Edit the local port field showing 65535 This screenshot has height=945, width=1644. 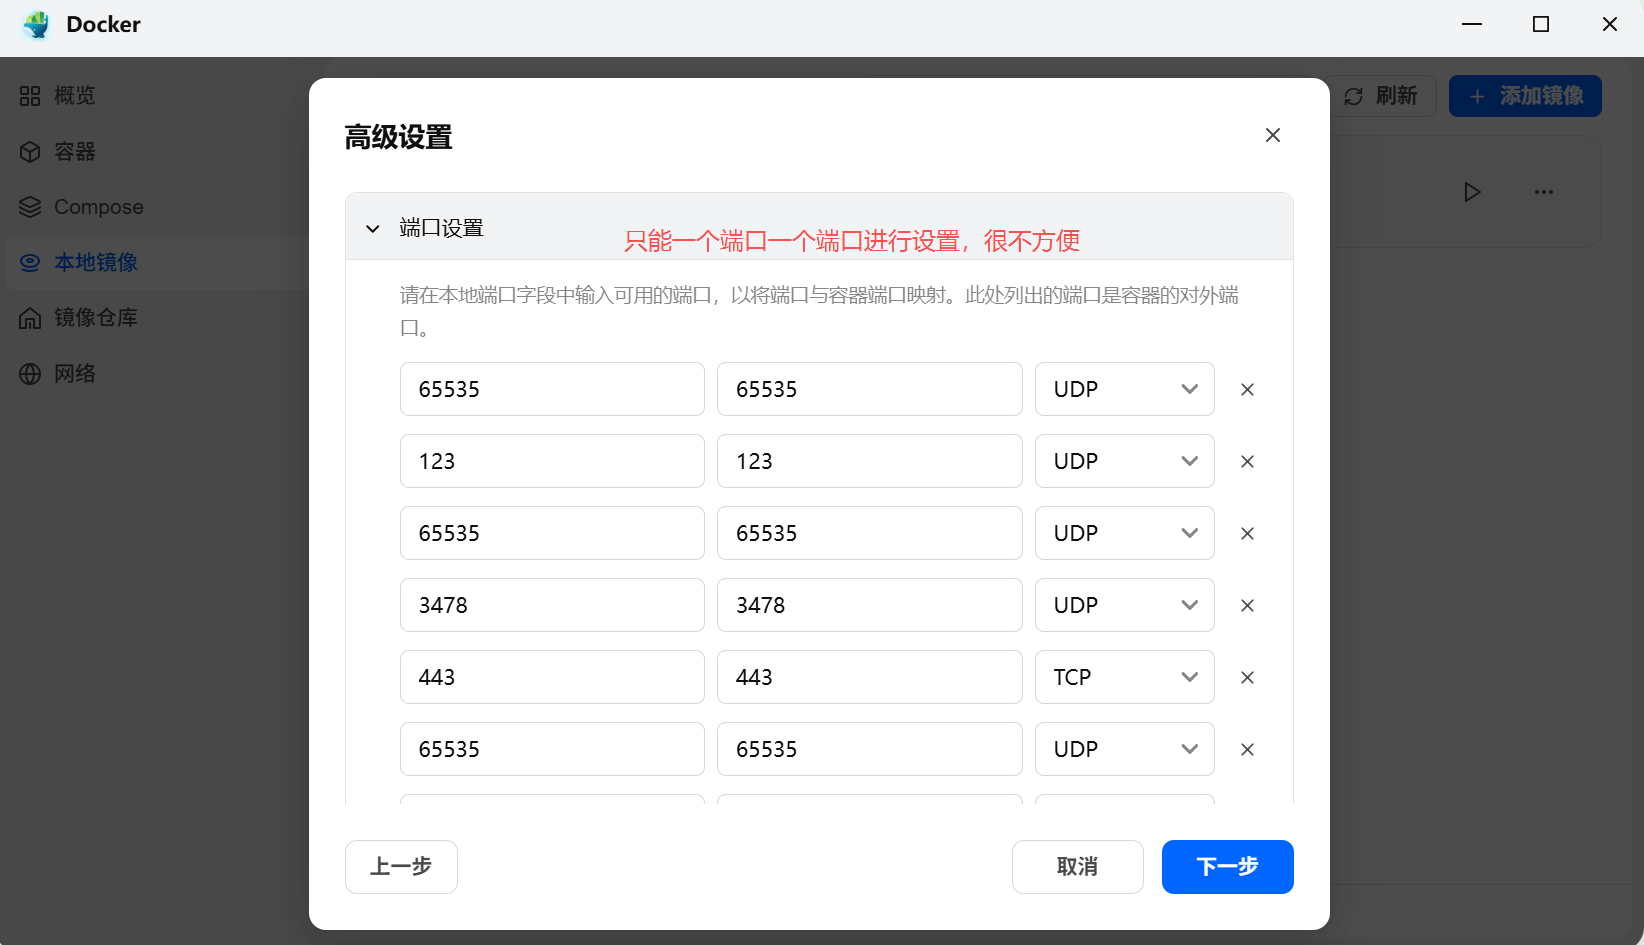[x=551, y=389]
